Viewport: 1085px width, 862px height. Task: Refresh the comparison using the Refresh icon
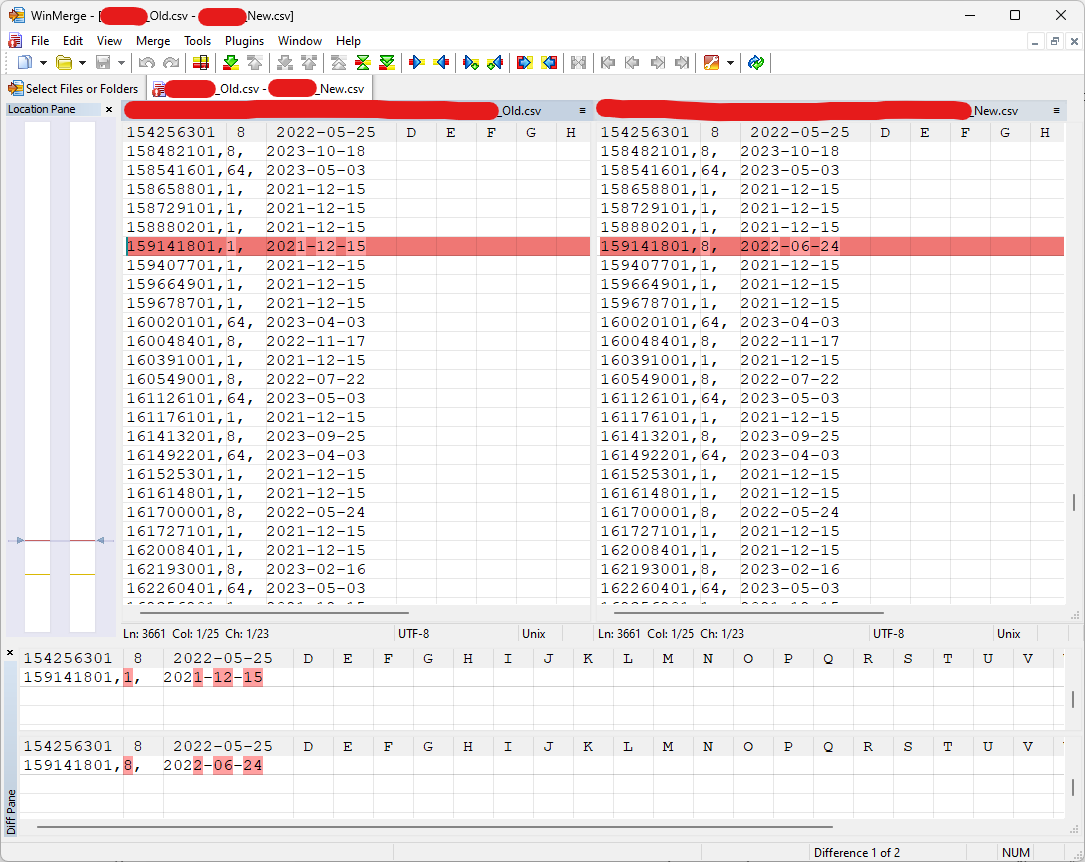tap(756, 63)
